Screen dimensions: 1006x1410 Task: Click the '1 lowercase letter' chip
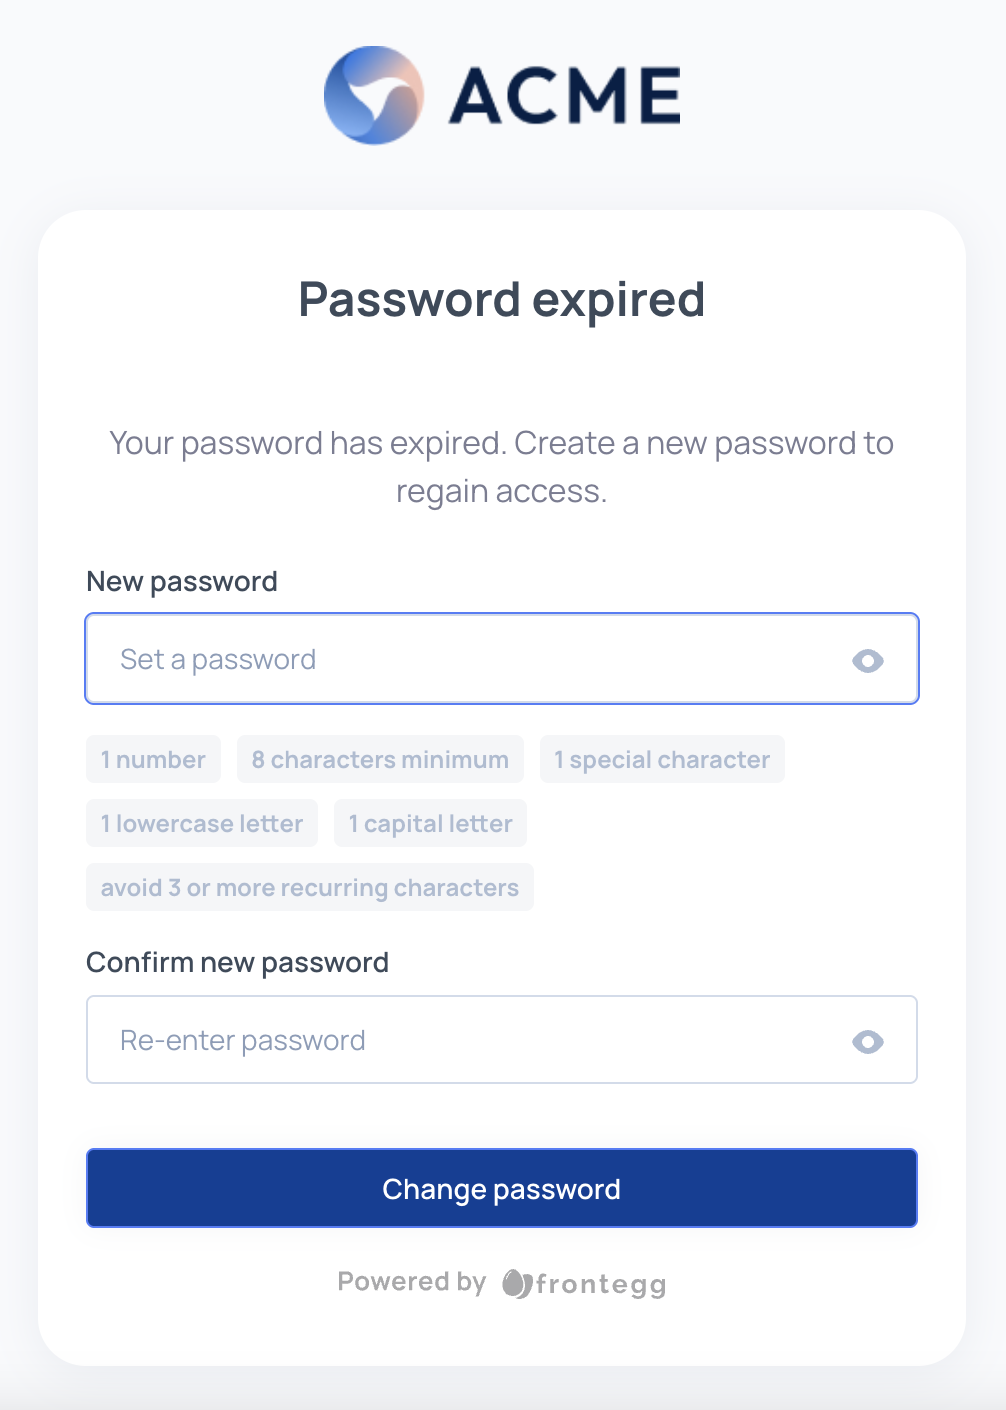pos(201,823)
